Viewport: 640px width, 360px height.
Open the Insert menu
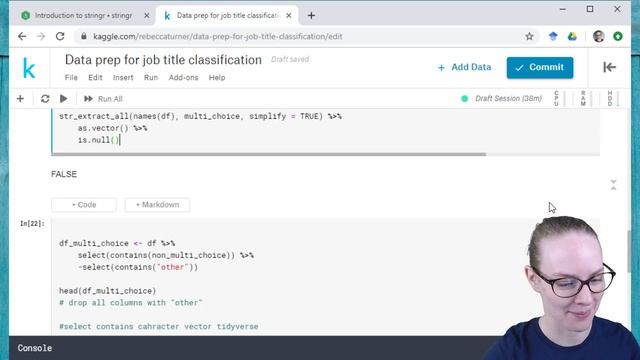coord(123,78)
